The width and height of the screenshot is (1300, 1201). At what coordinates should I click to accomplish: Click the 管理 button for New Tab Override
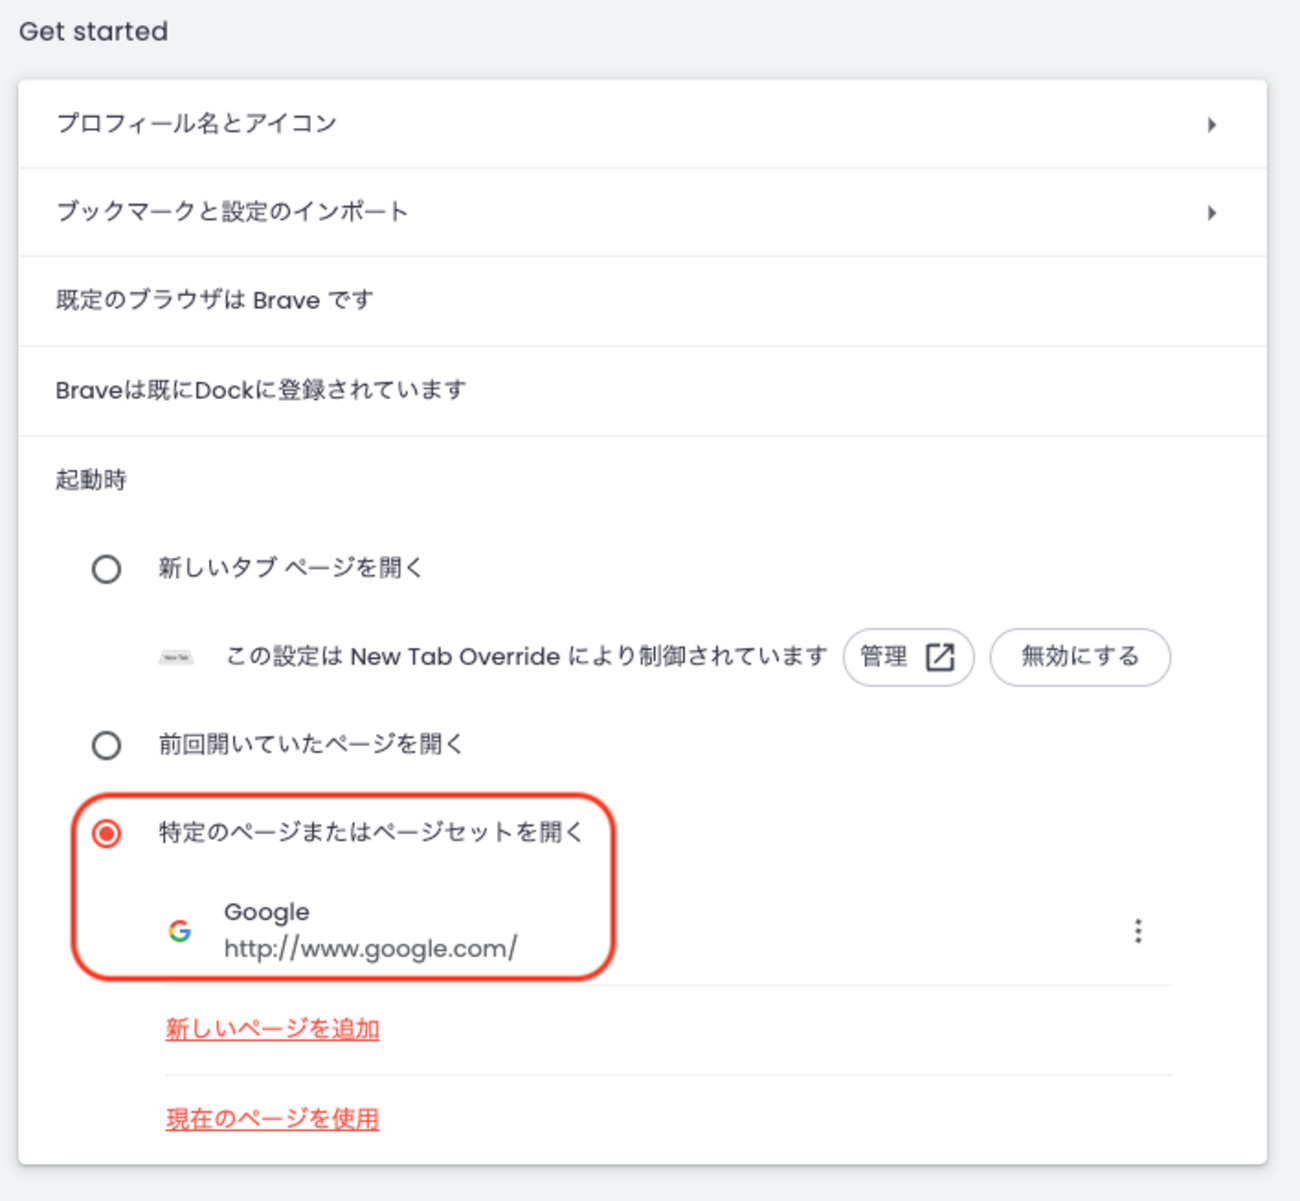coord(908,657)
